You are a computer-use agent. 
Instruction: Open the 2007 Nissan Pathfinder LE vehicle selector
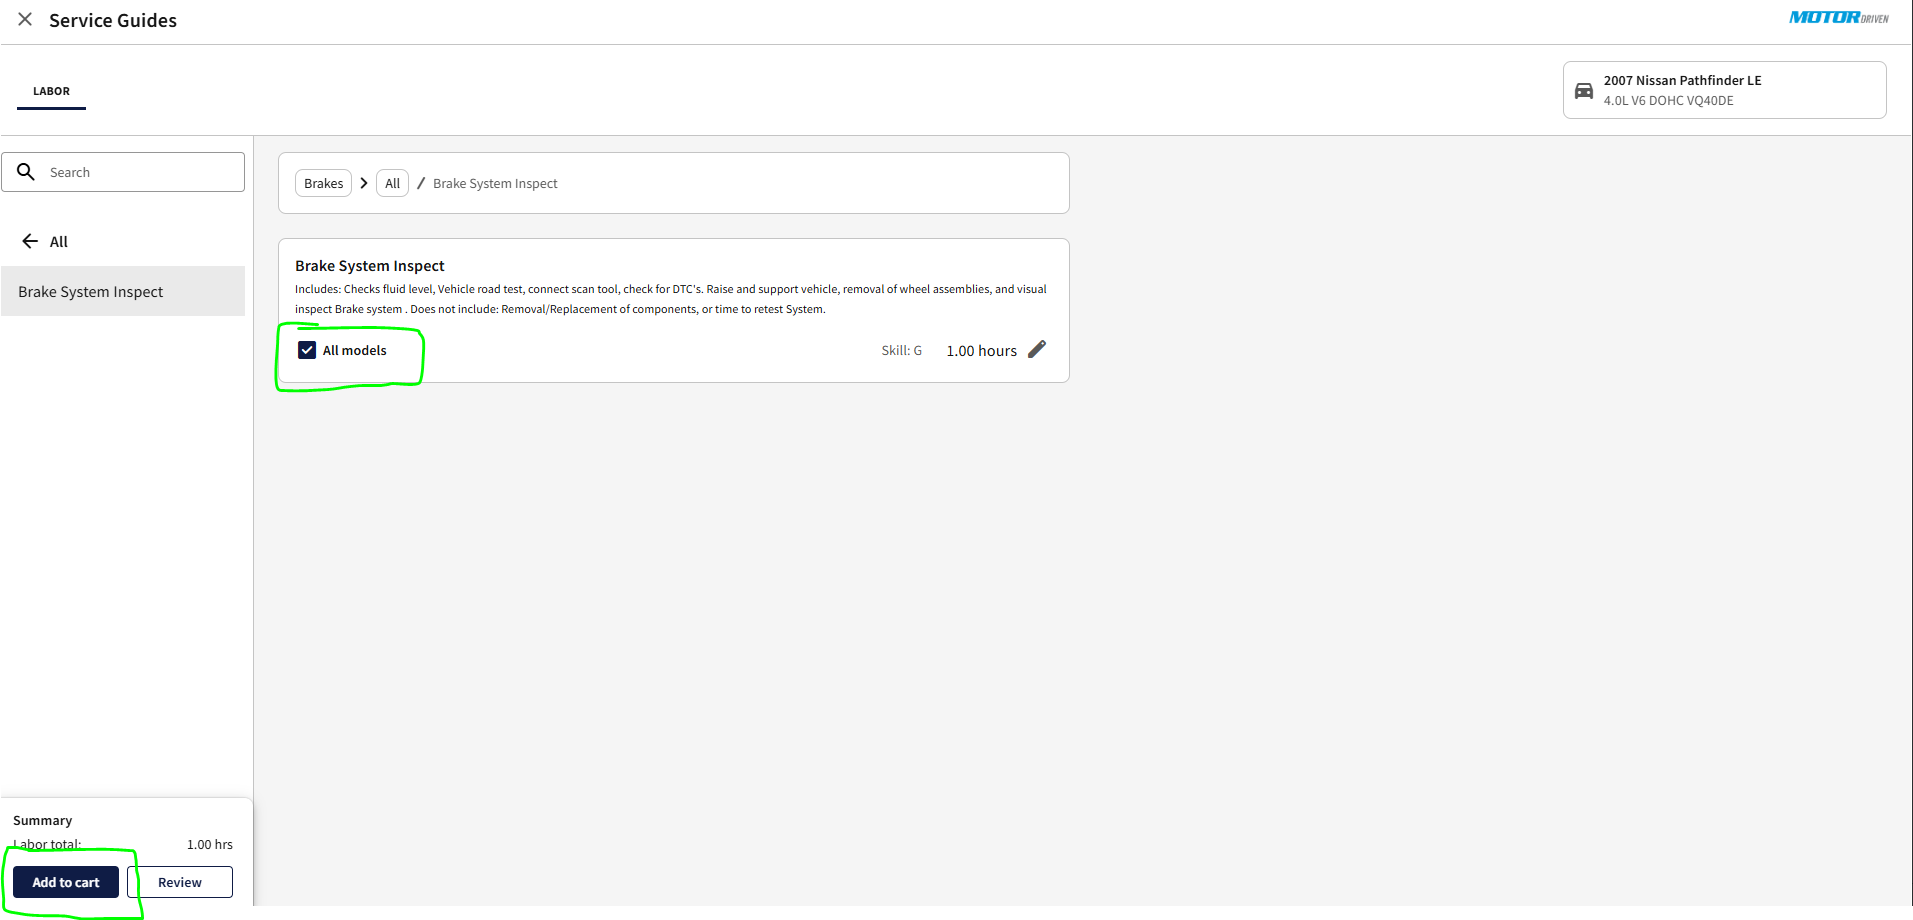pyautogui.click(x=1724, y=90)
